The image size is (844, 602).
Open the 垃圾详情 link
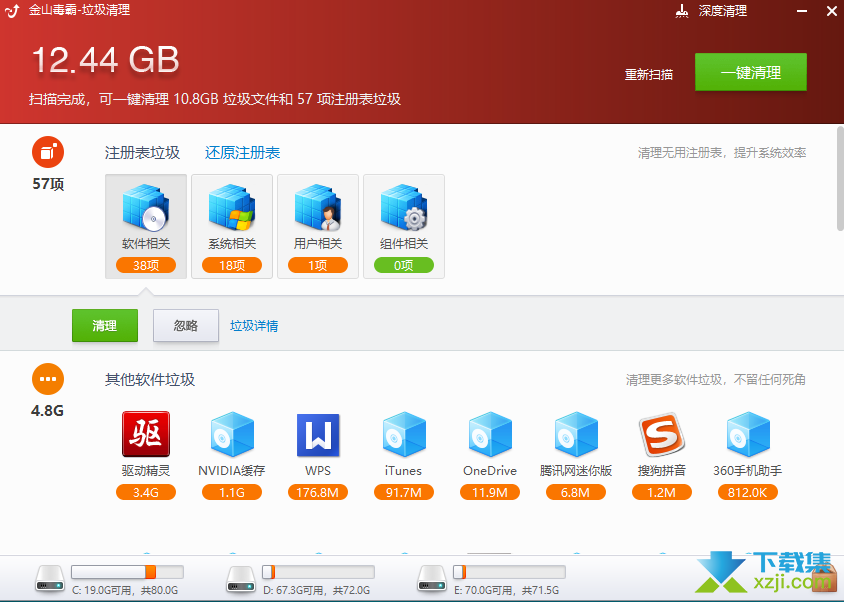click(254, 326)
